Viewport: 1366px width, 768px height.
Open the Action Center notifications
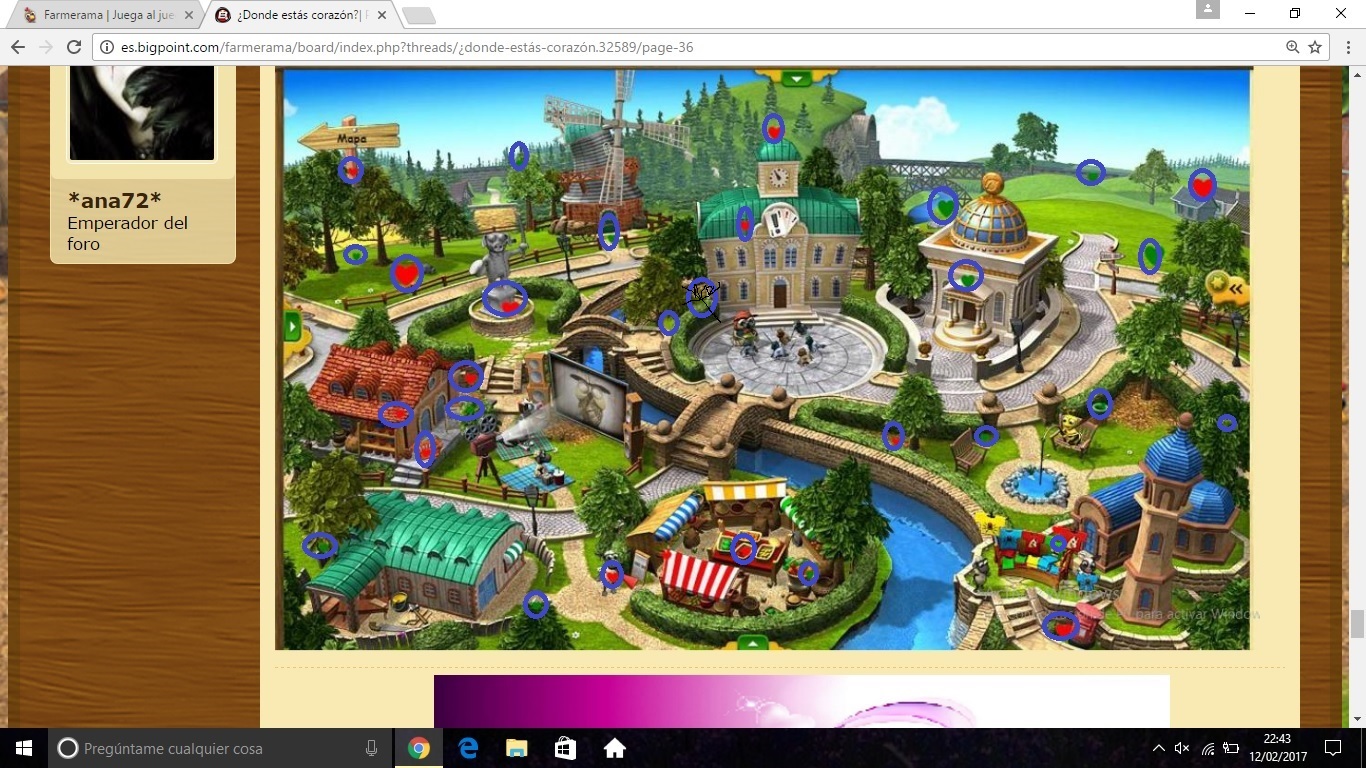(1333, 748)
